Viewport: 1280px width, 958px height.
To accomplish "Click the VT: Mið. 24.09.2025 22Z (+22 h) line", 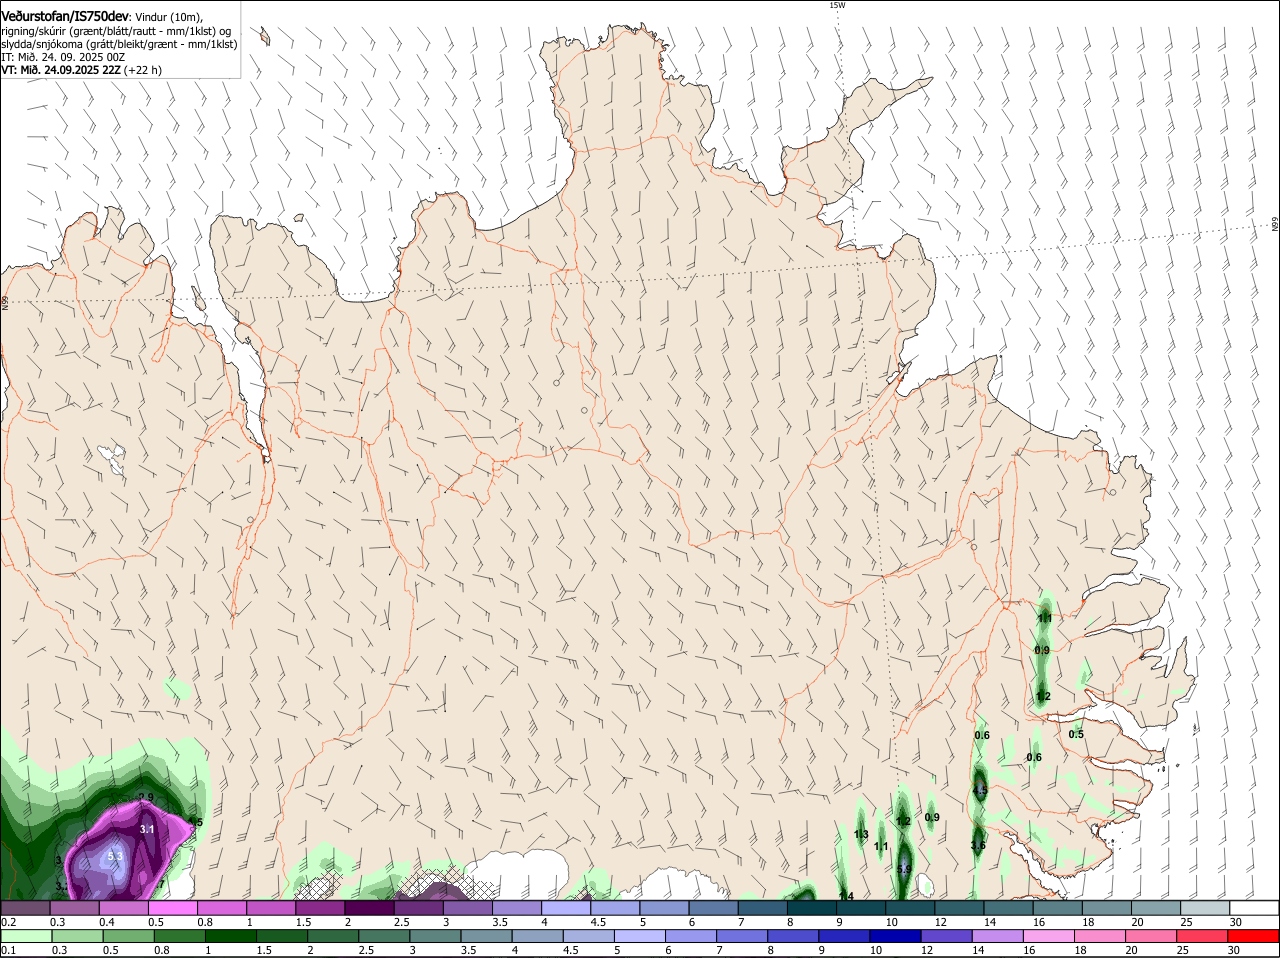I will (81, 70).
